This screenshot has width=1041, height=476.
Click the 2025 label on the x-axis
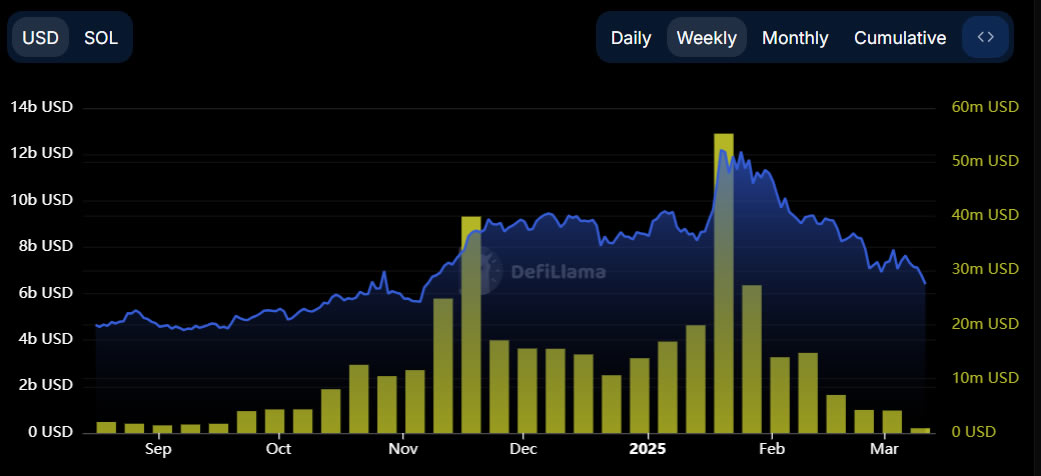click(x=650, y=449)
